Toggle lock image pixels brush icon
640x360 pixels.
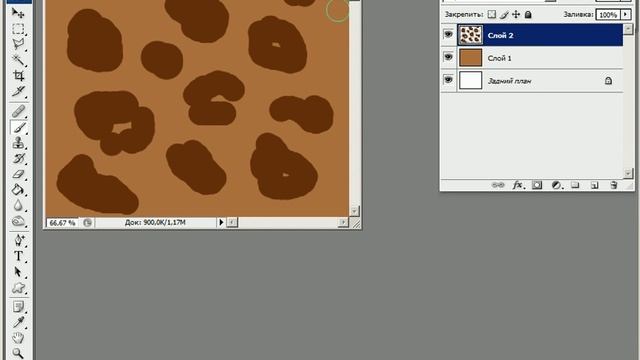[x=504, y=15]
